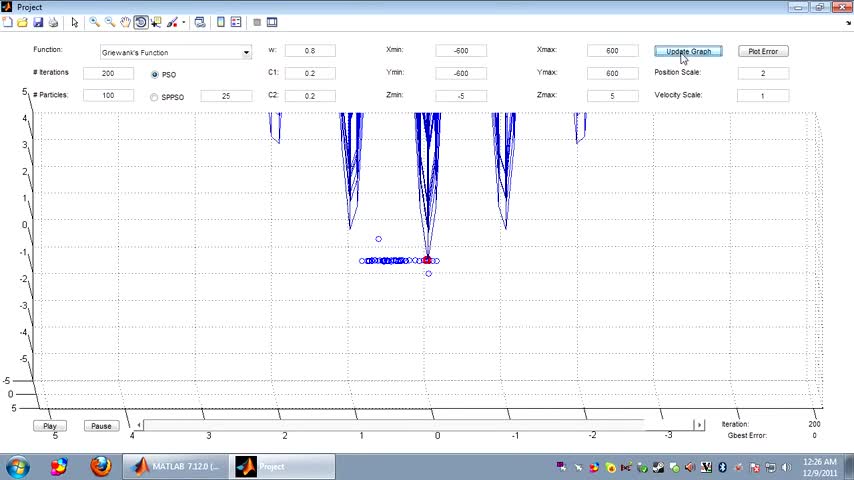Save figure with the floppy disk icon

tap(38, 22)
